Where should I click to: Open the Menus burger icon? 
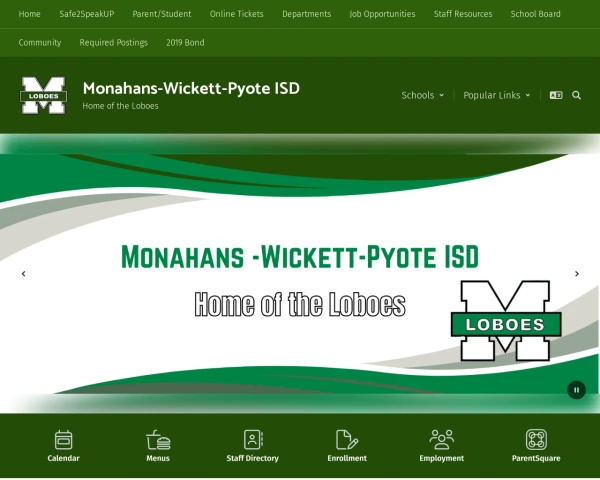(x=158, y=440)
